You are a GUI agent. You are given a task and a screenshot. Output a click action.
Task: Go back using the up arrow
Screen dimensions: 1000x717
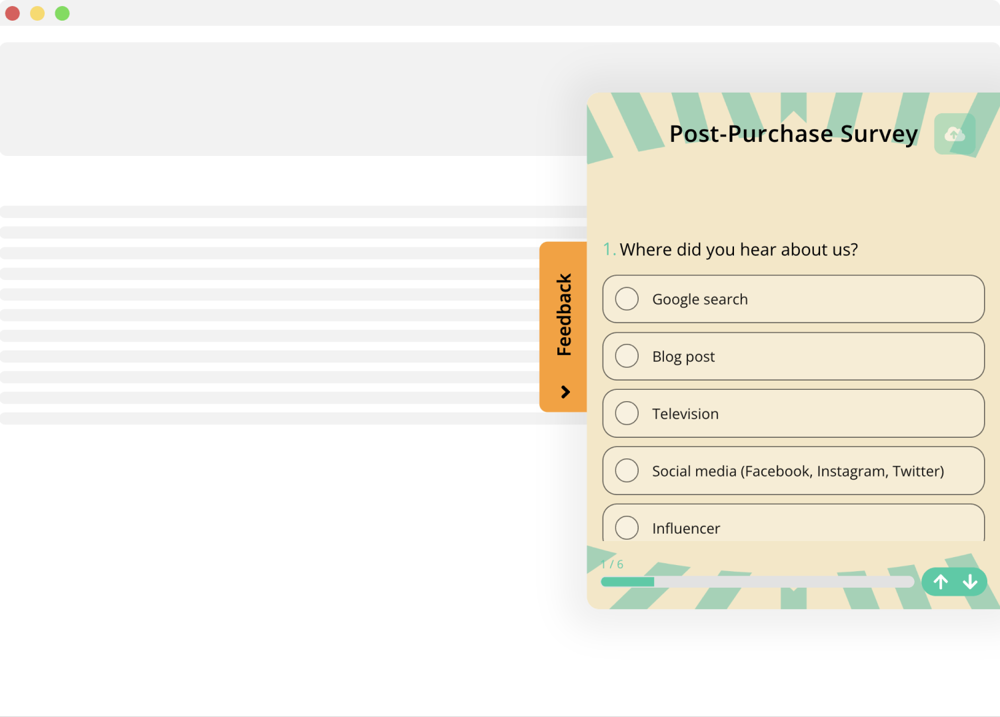(x=941, y=581)
